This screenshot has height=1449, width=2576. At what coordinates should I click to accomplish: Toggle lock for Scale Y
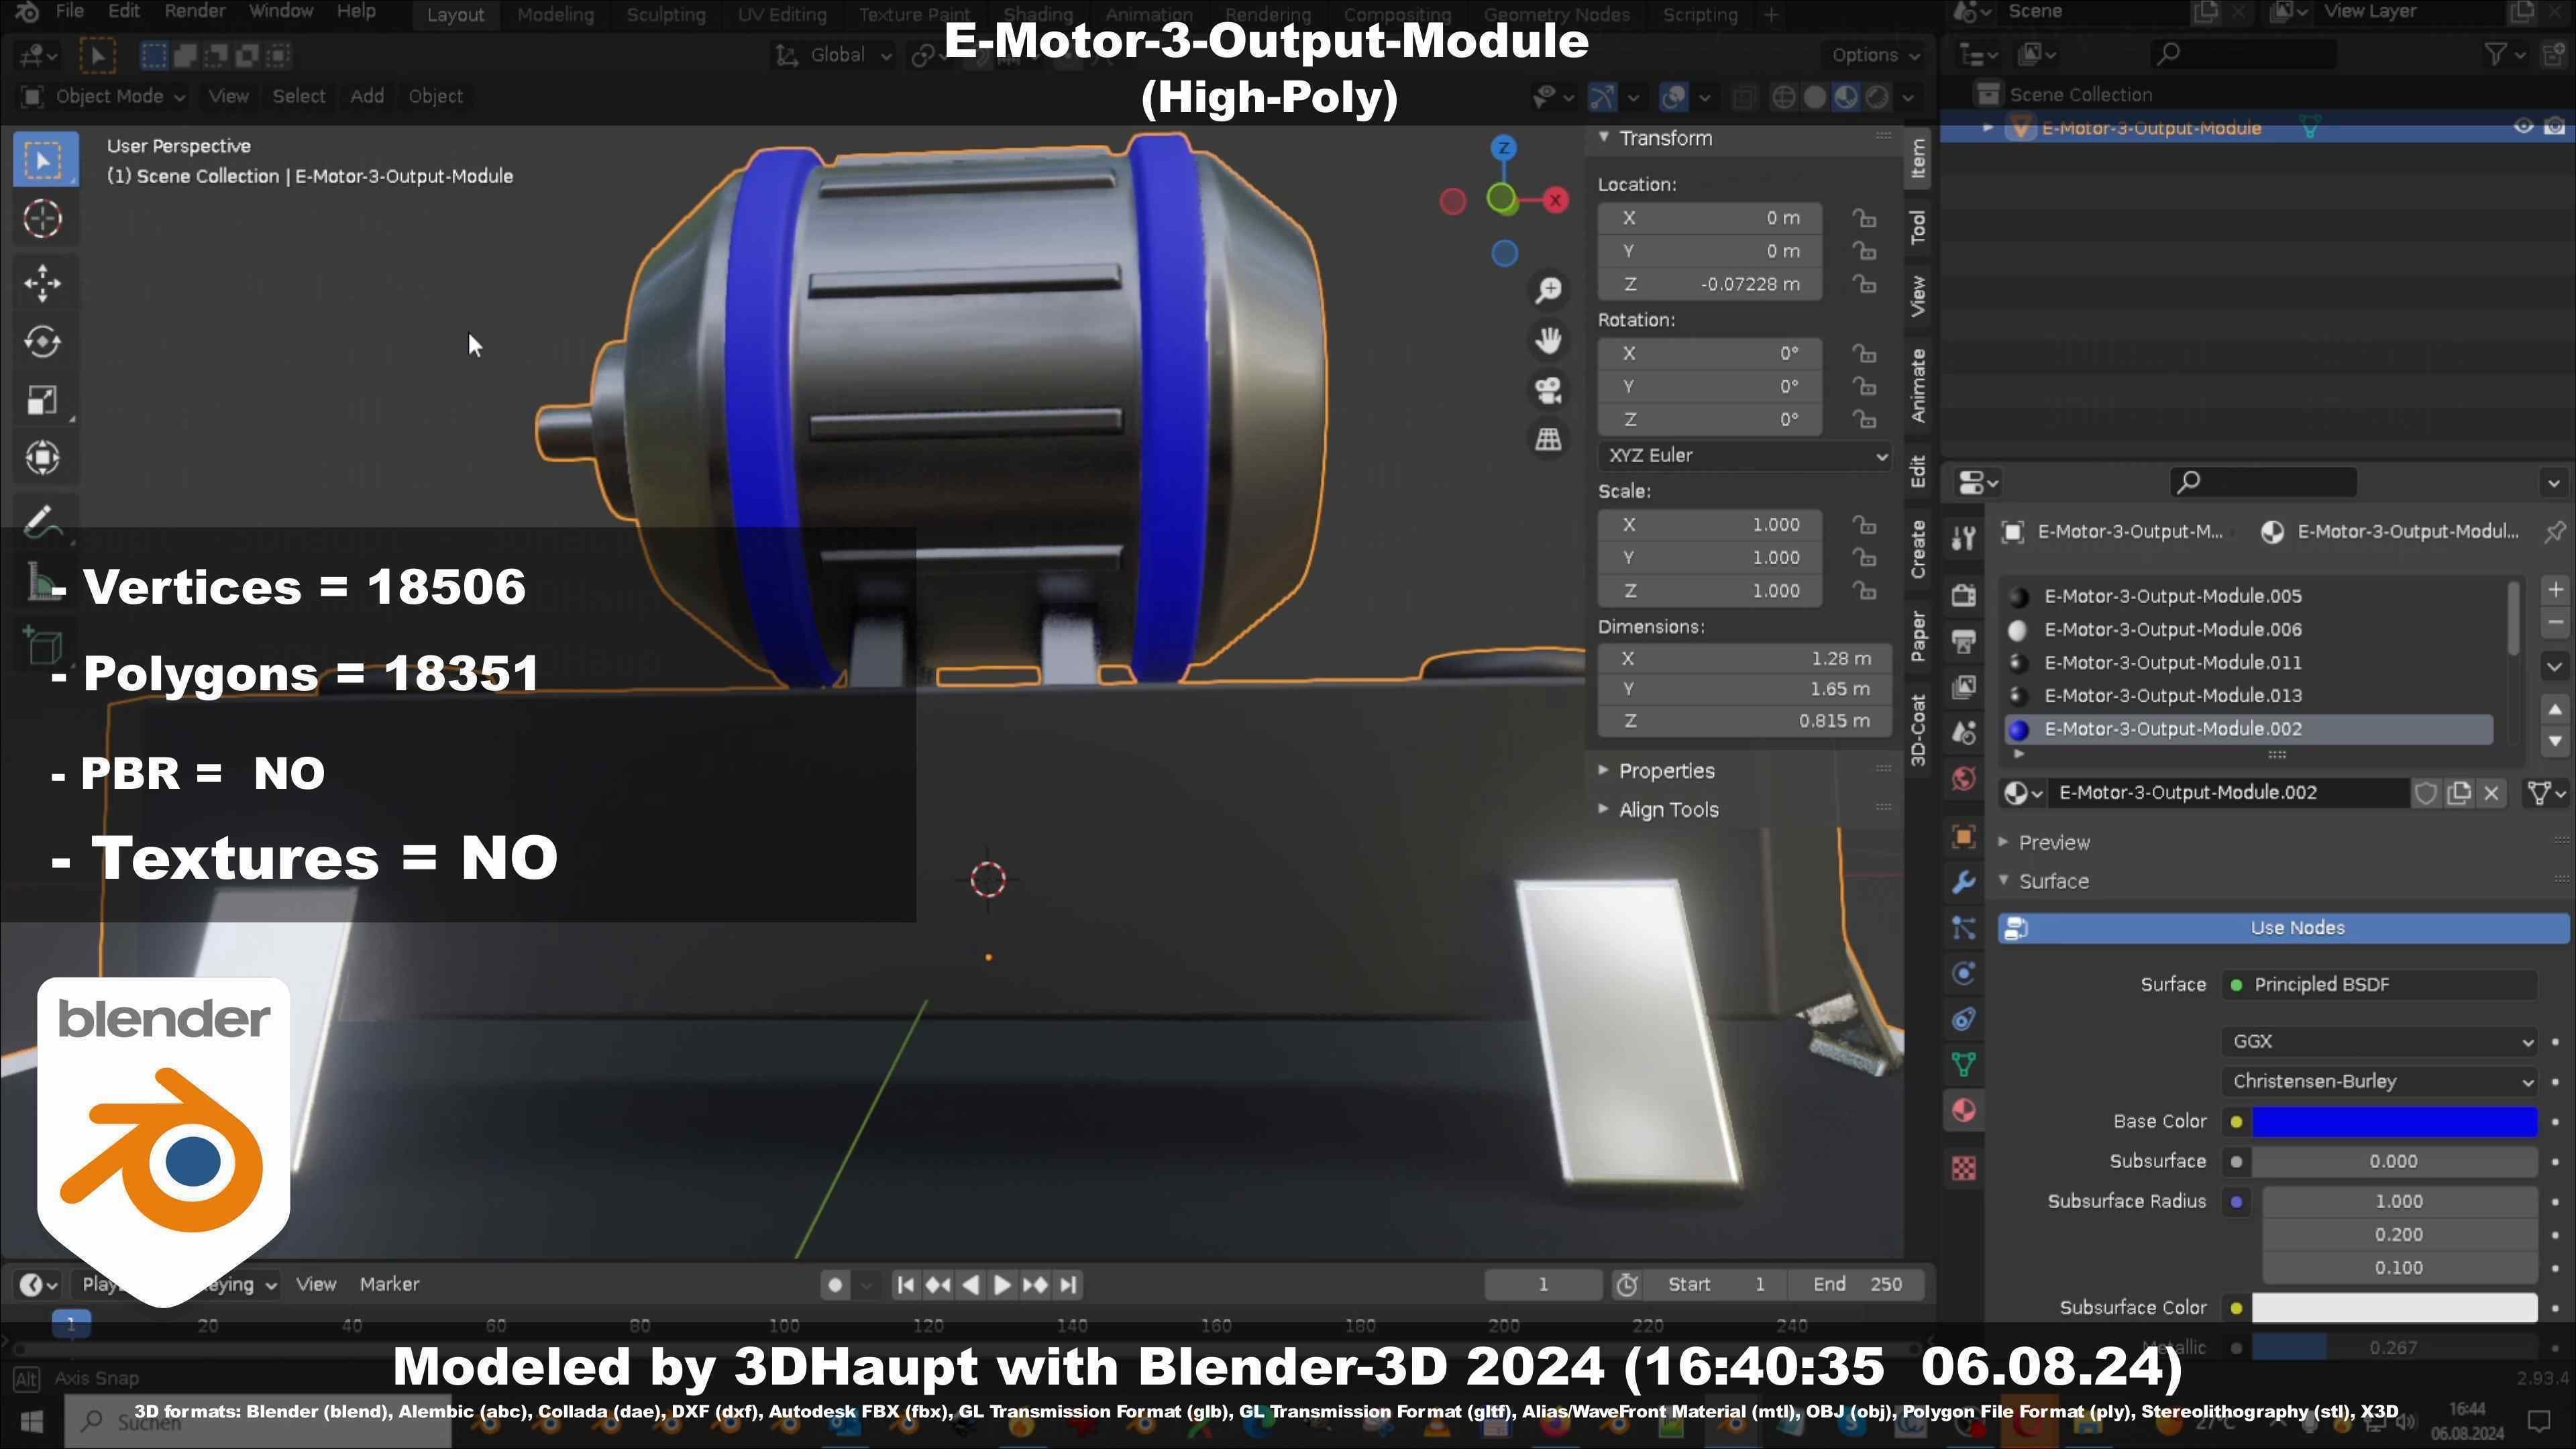click(1864, 558)
